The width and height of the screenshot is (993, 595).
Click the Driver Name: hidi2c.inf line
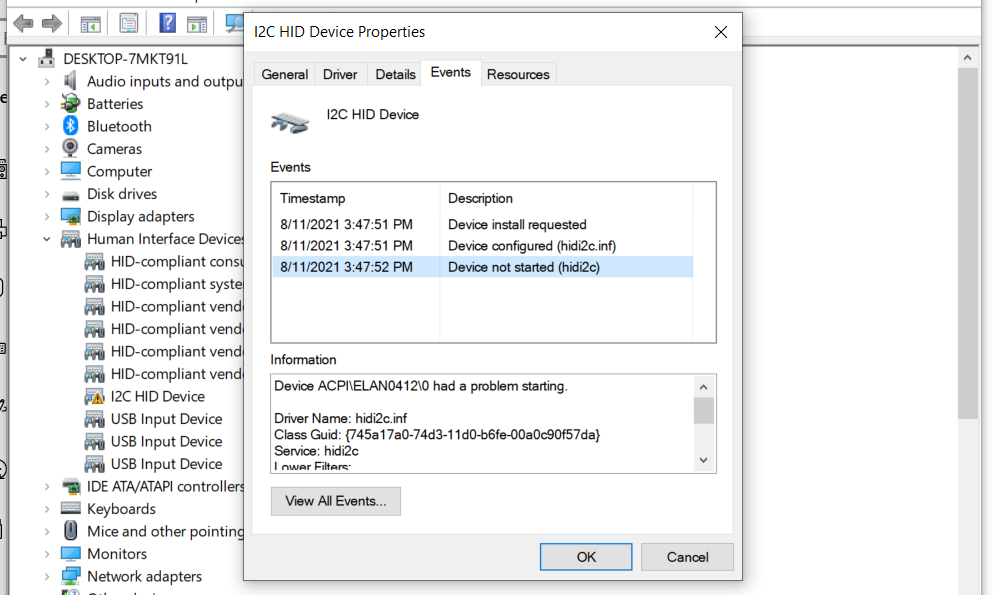[341, 418]
